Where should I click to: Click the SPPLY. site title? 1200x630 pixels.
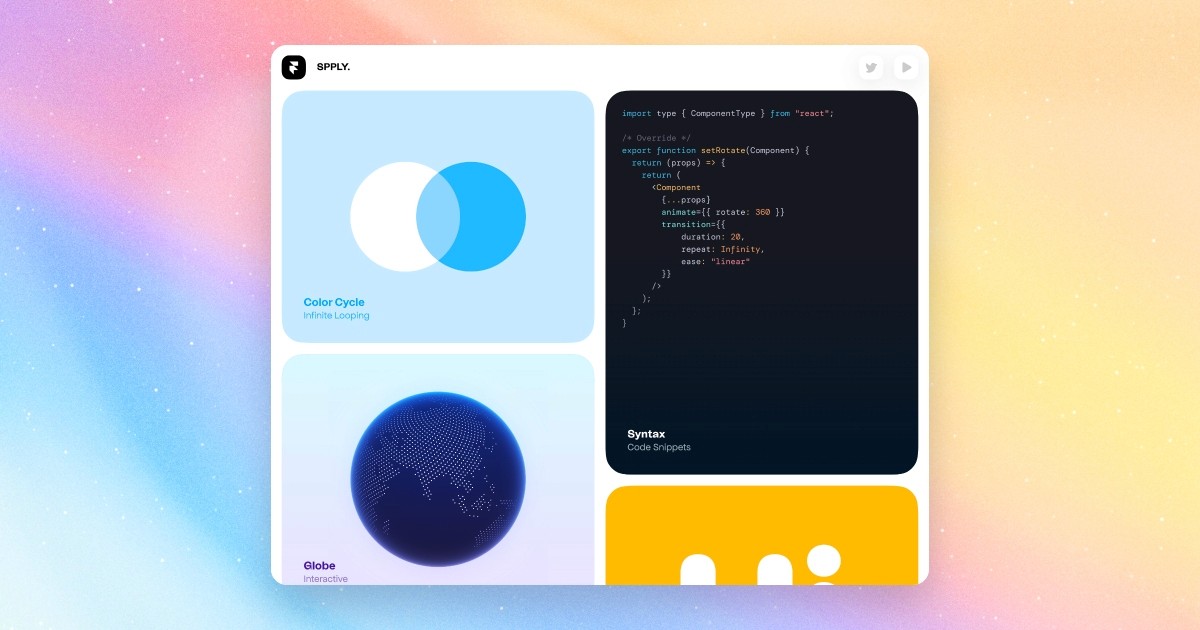(x=333, y=67)
